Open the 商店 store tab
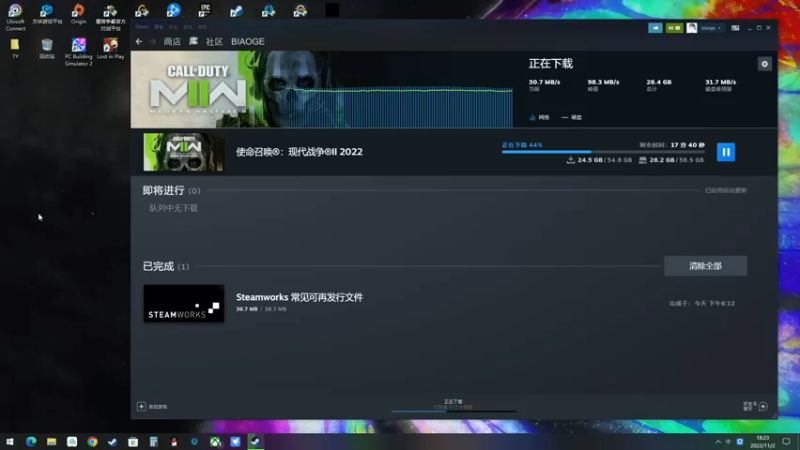Screen dimensions: 800x450 click(x=172, y=41)
